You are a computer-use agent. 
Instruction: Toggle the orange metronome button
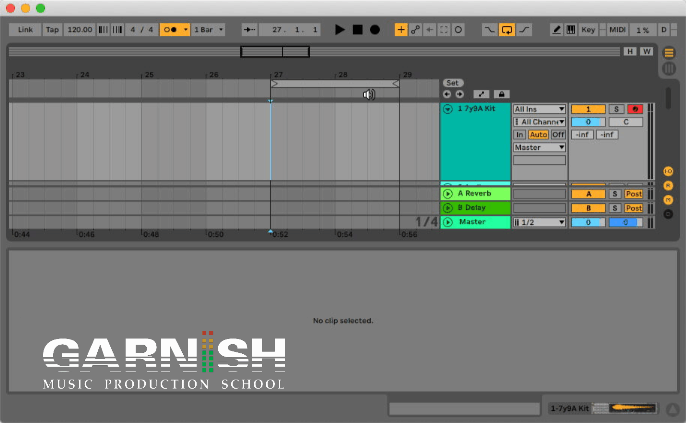[171, 30]
